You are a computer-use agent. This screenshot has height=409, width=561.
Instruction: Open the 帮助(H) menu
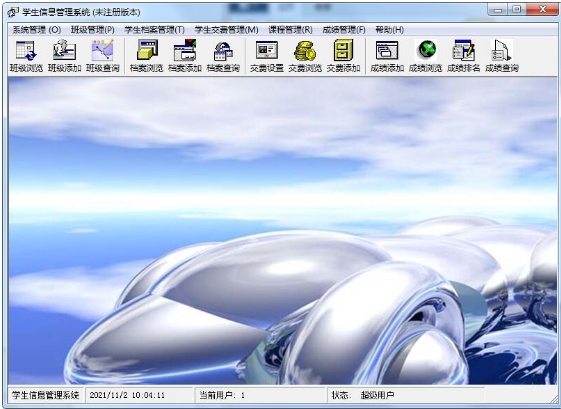(390, 30)
